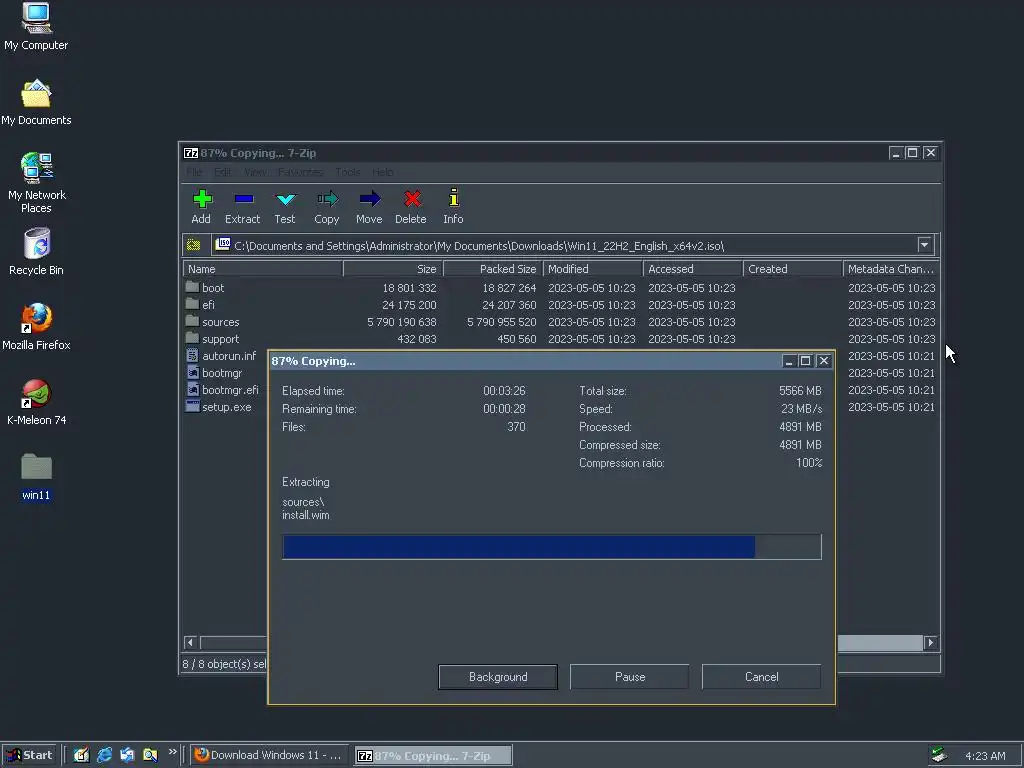1024x768 pixels.
Task: Sort by Packed Size column header
Action: pyautogui.click(x=493, y=269)
